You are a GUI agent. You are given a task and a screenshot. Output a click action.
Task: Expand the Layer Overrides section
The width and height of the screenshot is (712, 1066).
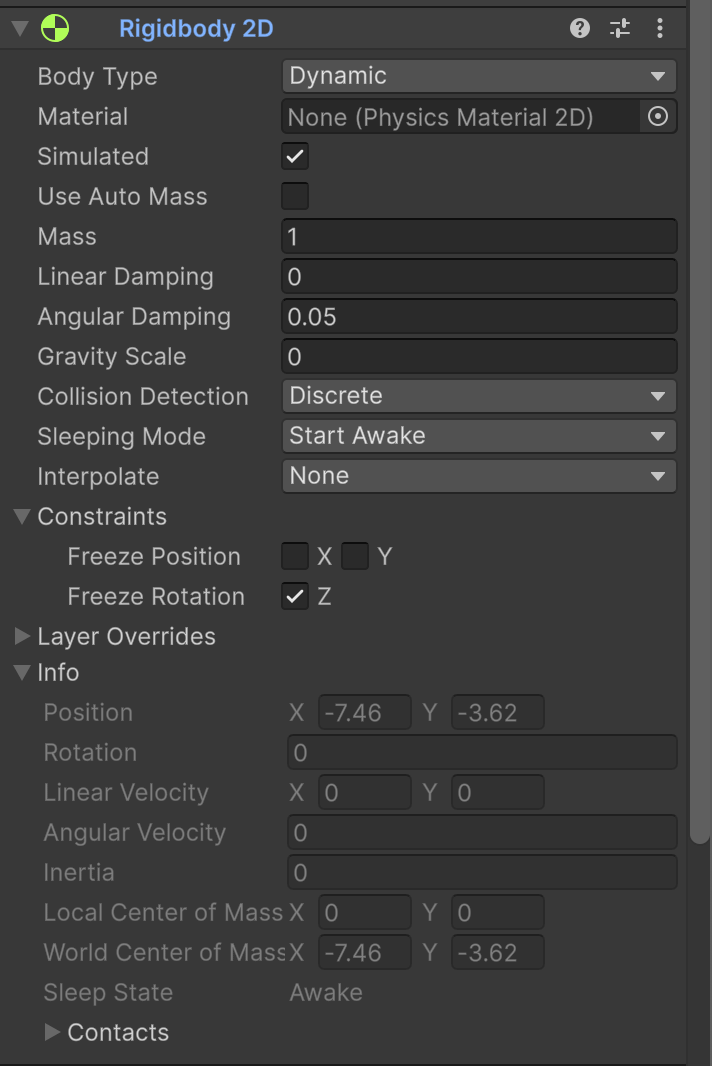point(22,636)
